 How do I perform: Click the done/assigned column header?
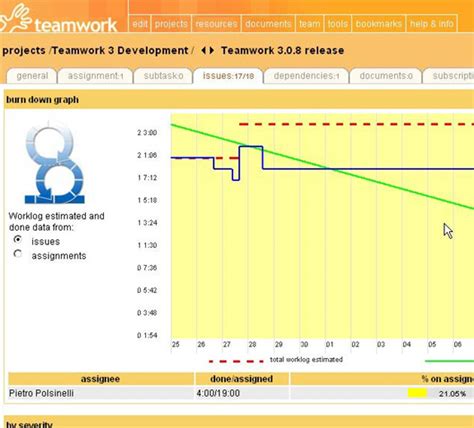(x=242, y=379)
